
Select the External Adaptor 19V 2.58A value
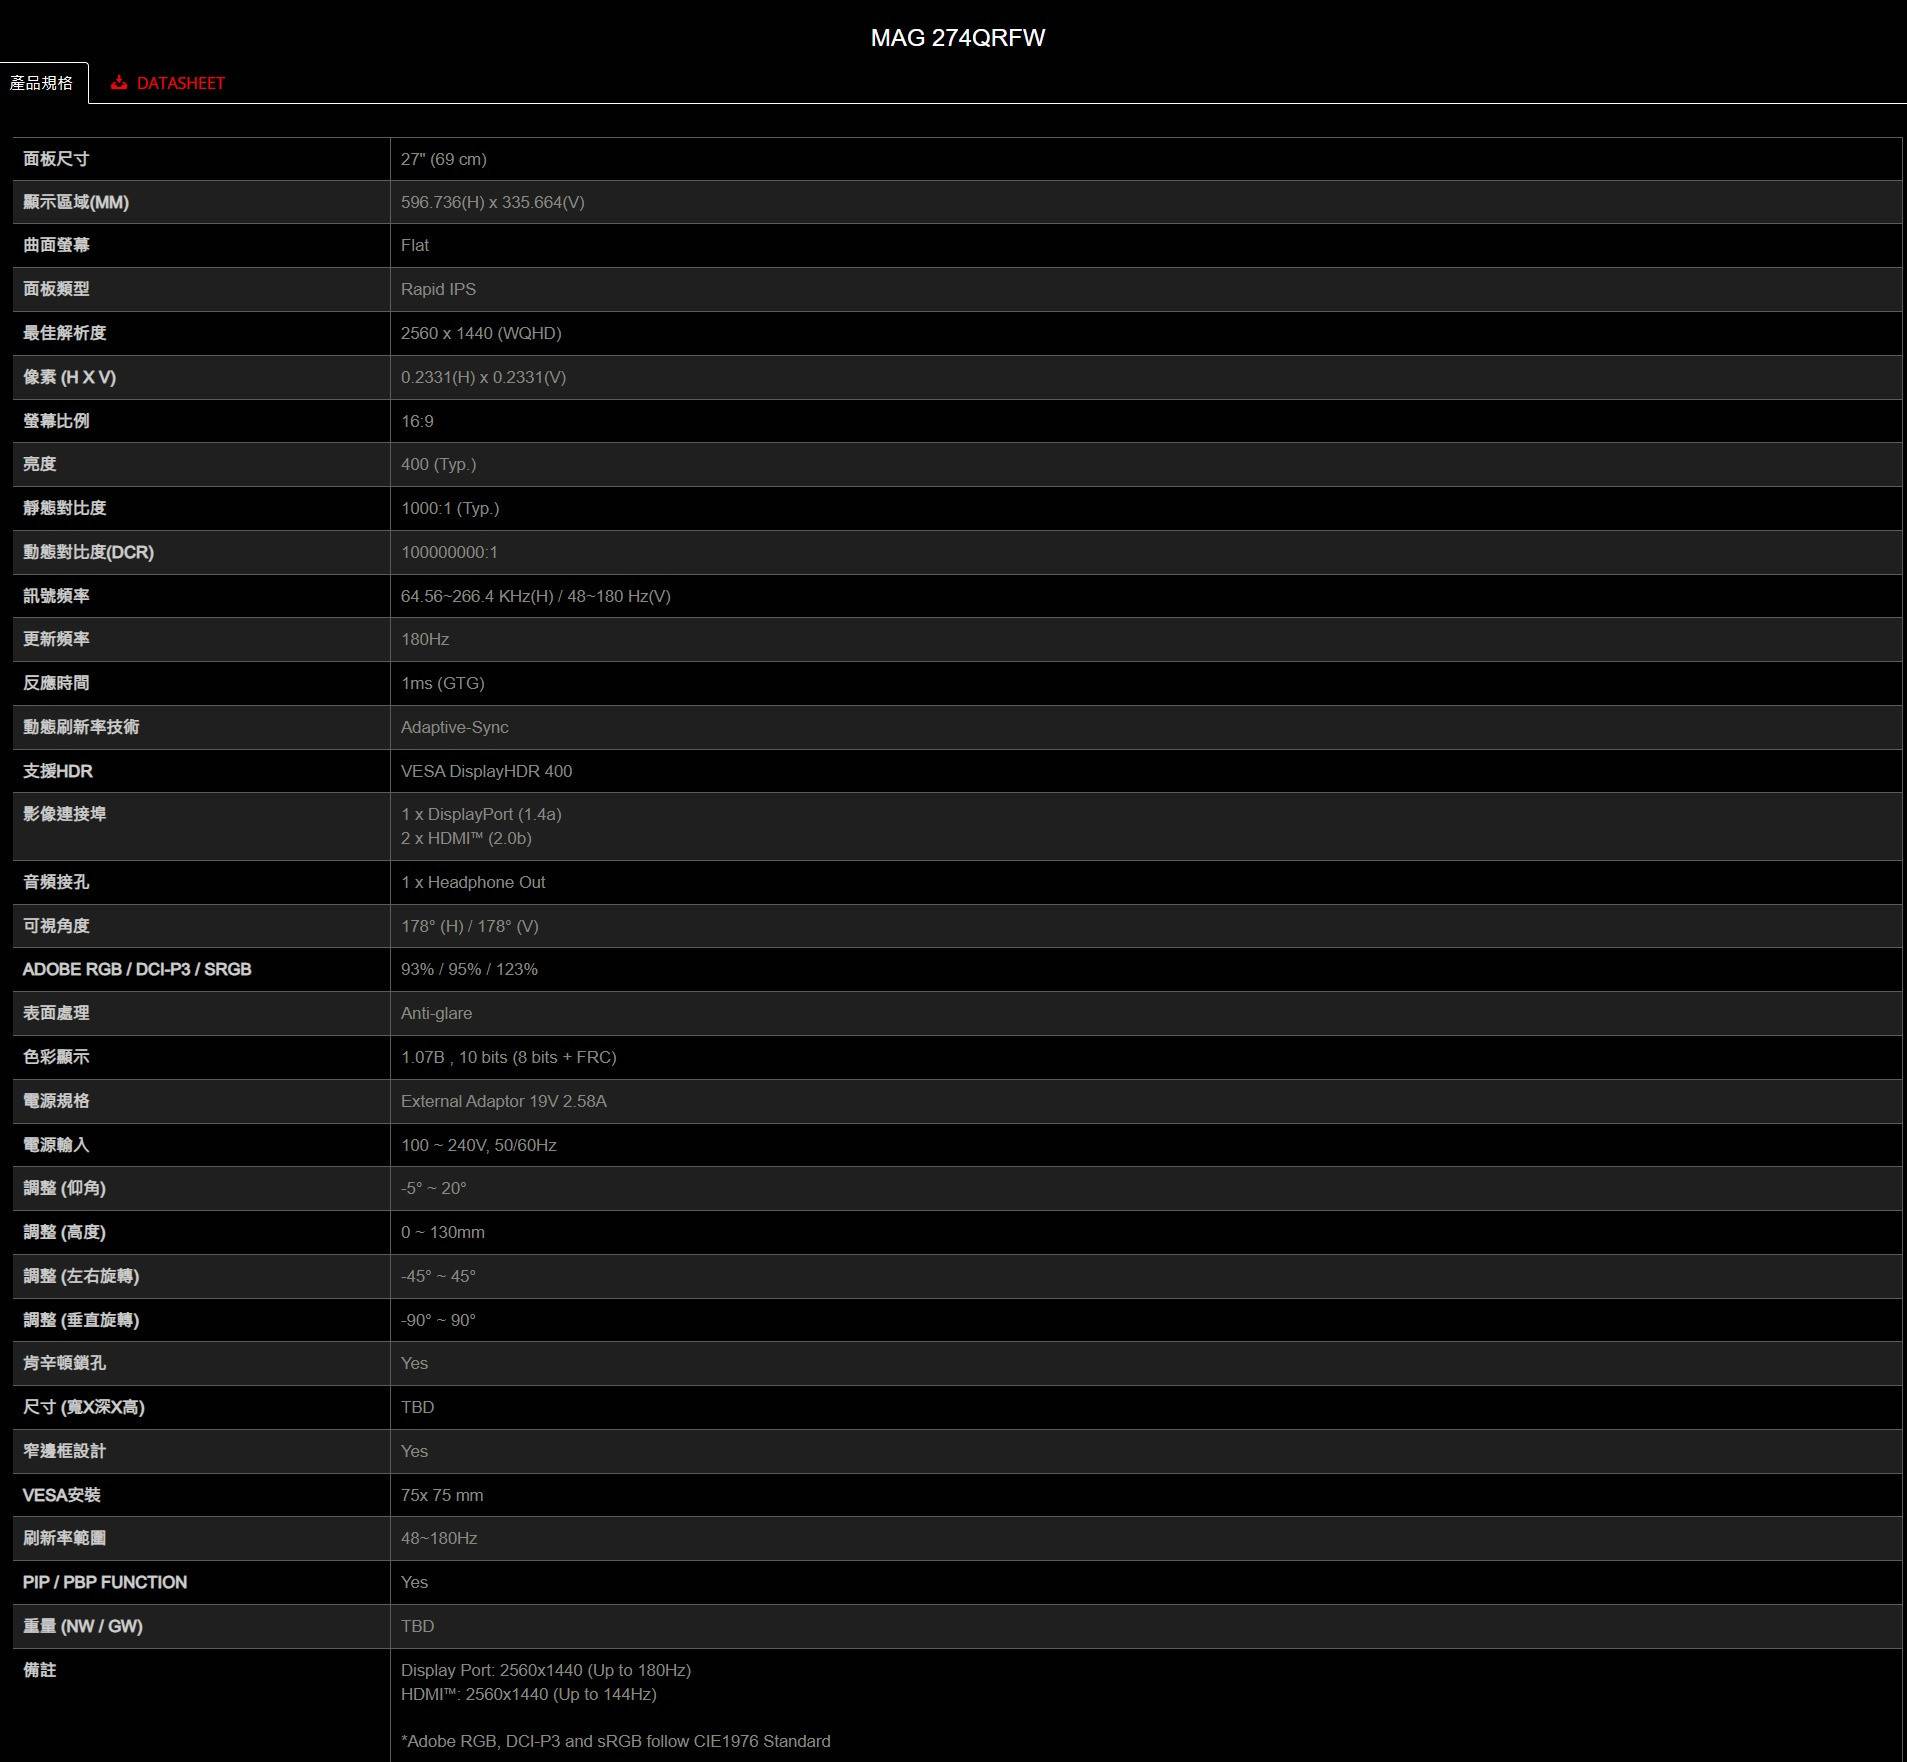pyautogui.click(x=503, y=1101)
